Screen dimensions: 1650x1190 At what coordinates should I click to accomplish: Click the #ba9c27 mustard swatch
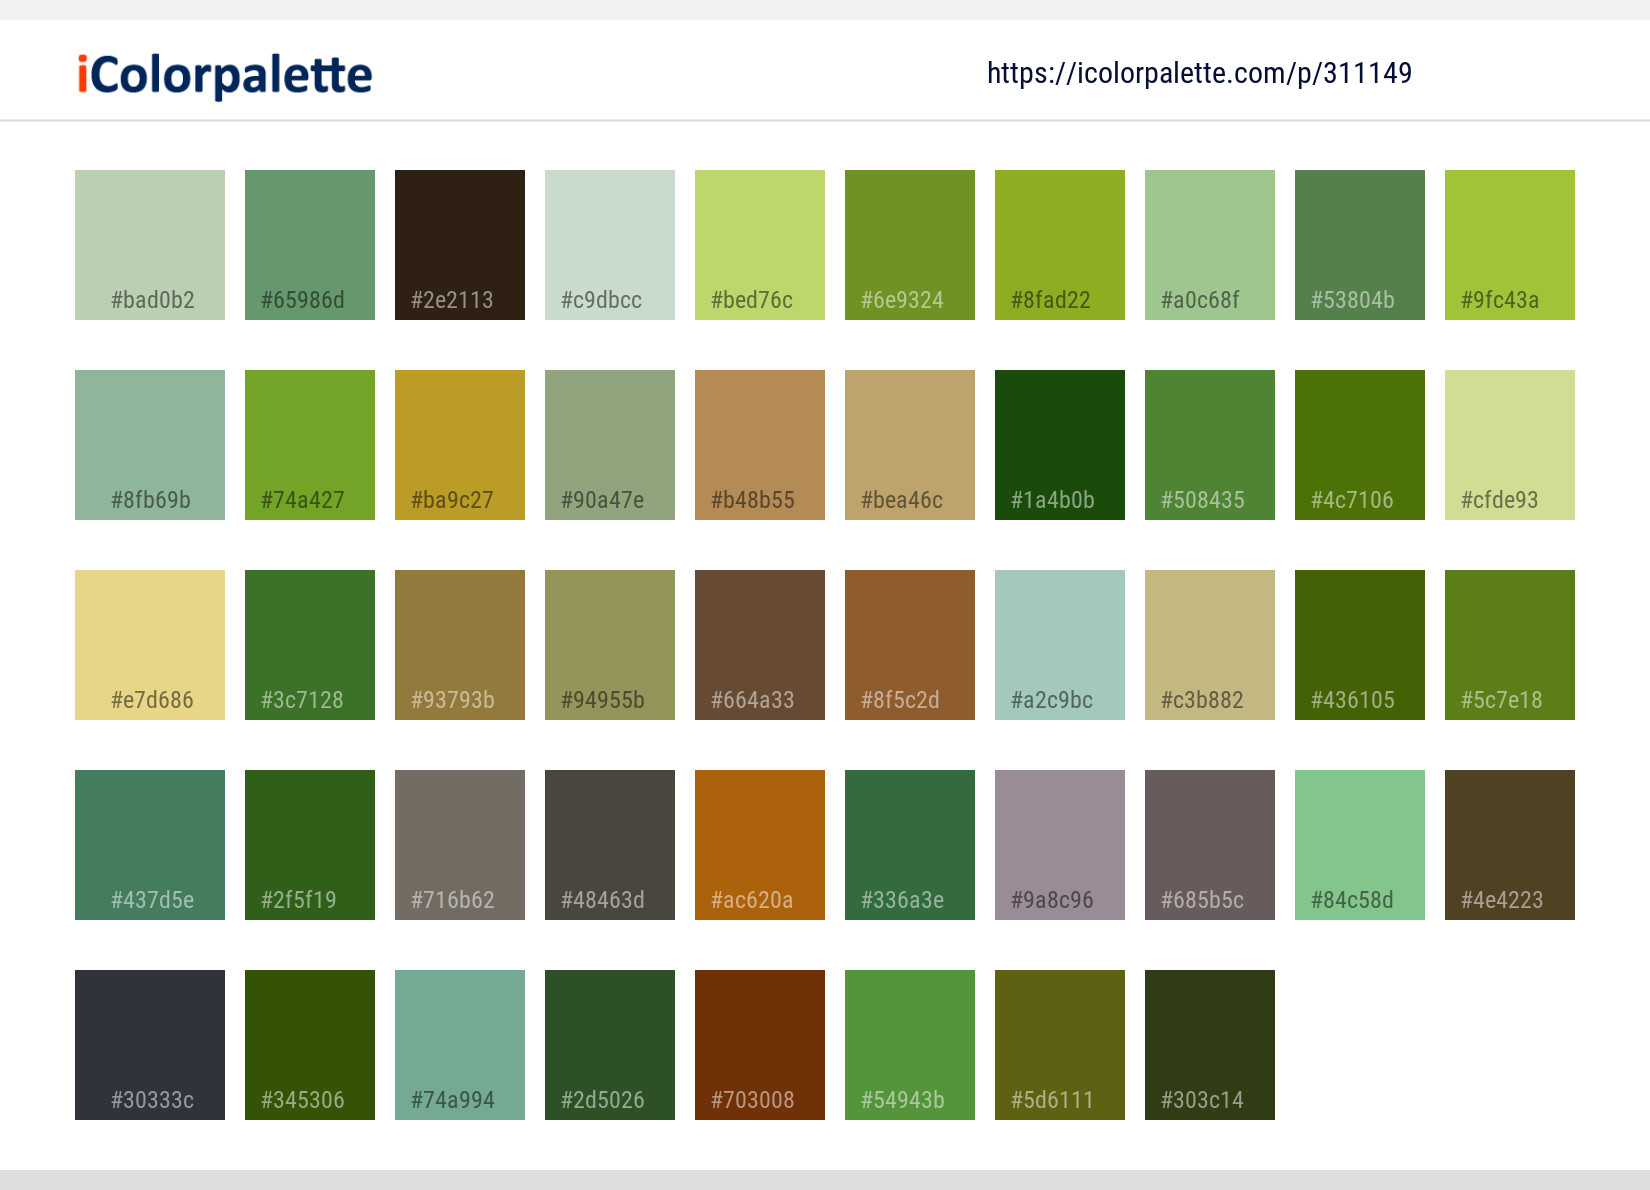tap(459, 444)
